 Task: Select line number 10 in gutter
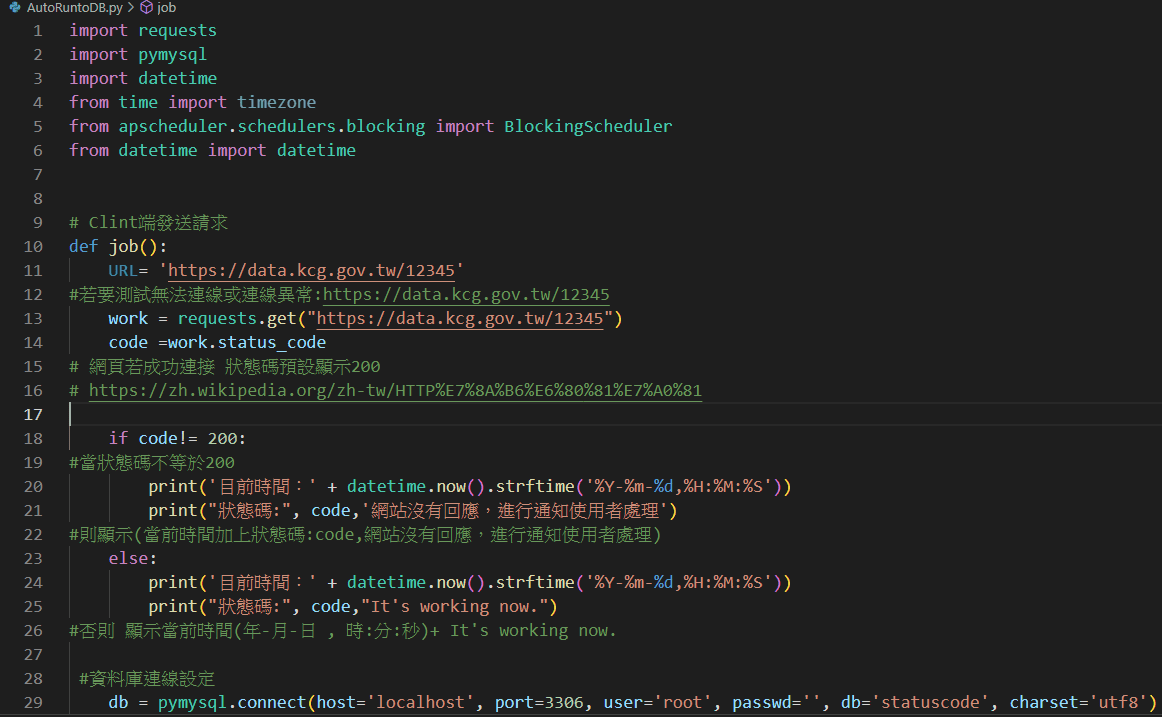[32, 246]
